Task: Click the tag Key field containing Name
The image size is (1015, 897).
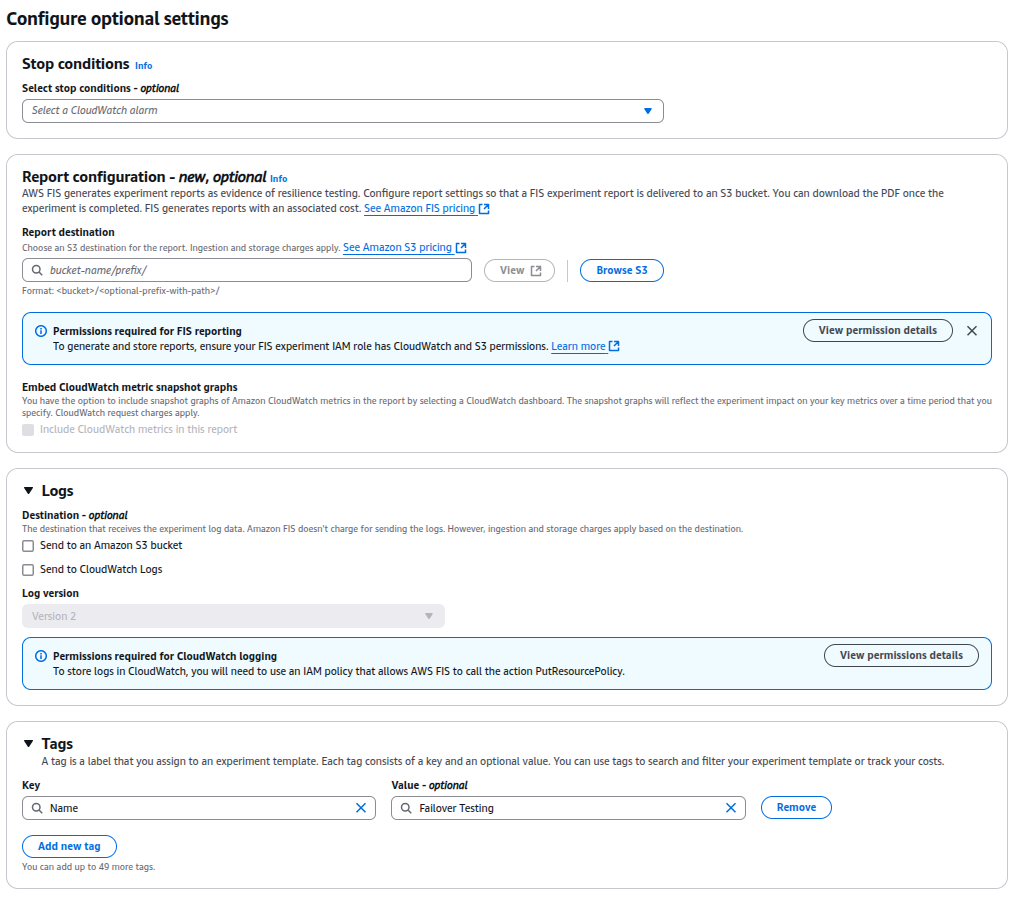Action: coord(199,808)
